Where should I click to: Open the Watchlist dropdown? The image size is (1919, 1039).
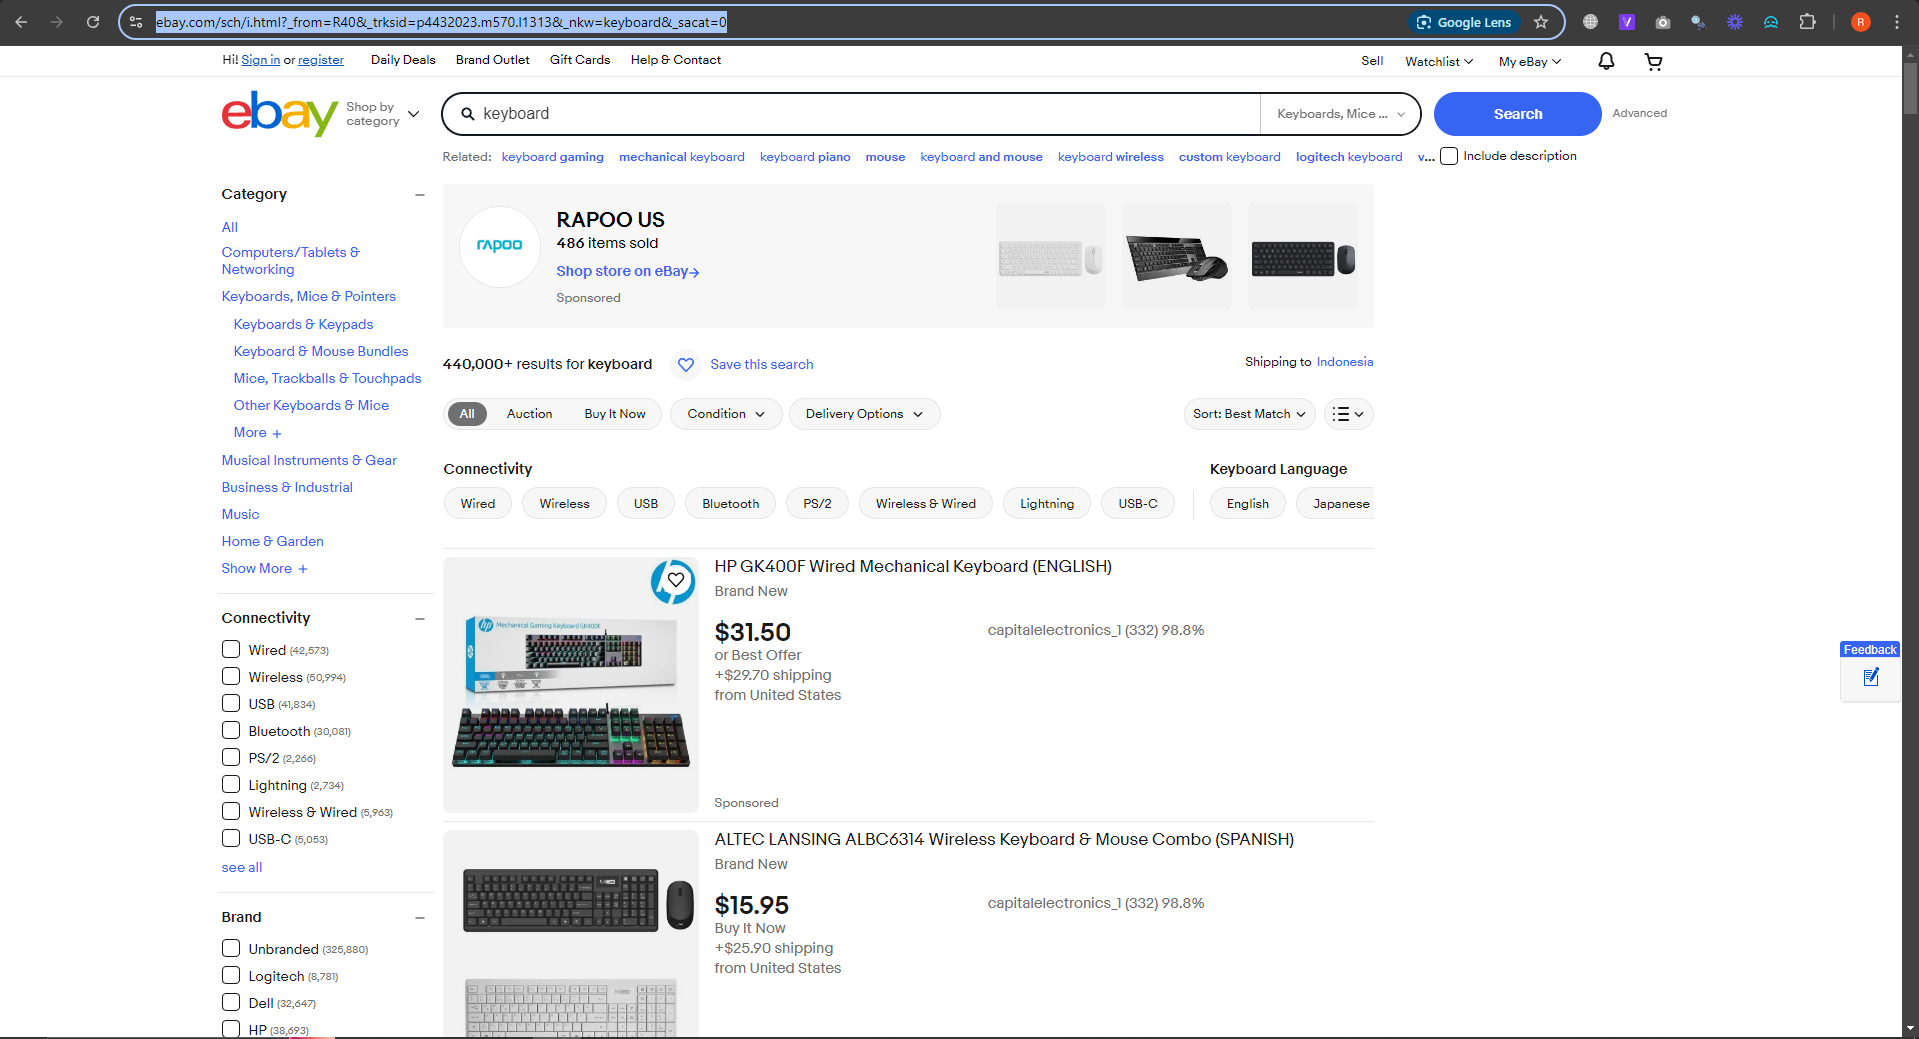1439,62
